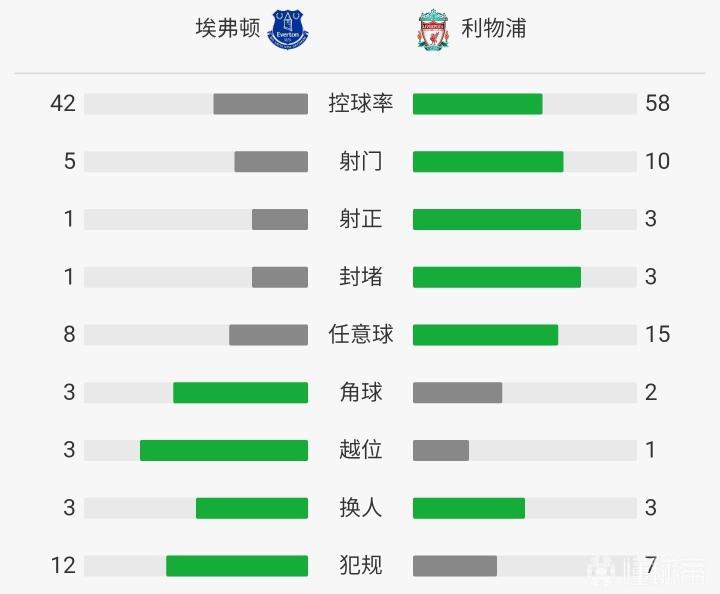
Task: Click Everton's green 角球 bar
Action: [240, 393]
